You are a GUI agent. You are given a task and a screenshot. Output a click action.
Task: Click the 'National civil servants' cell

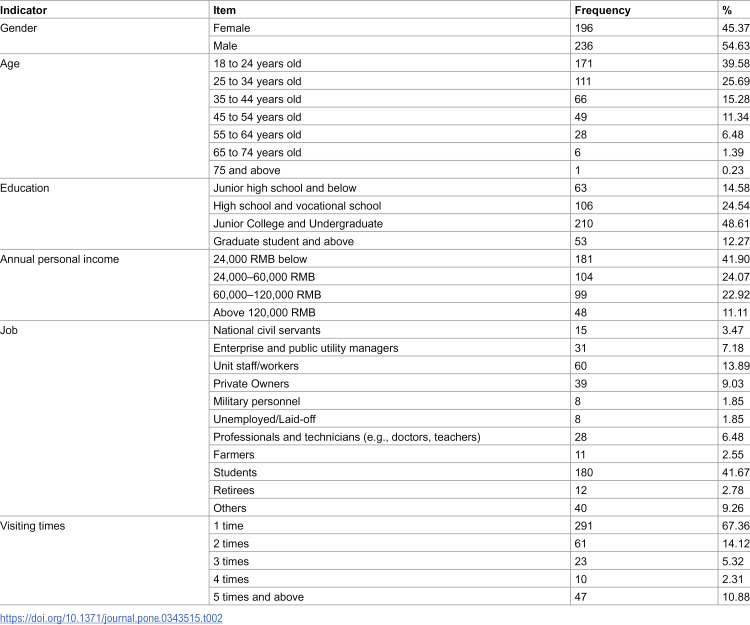[267, 330]
